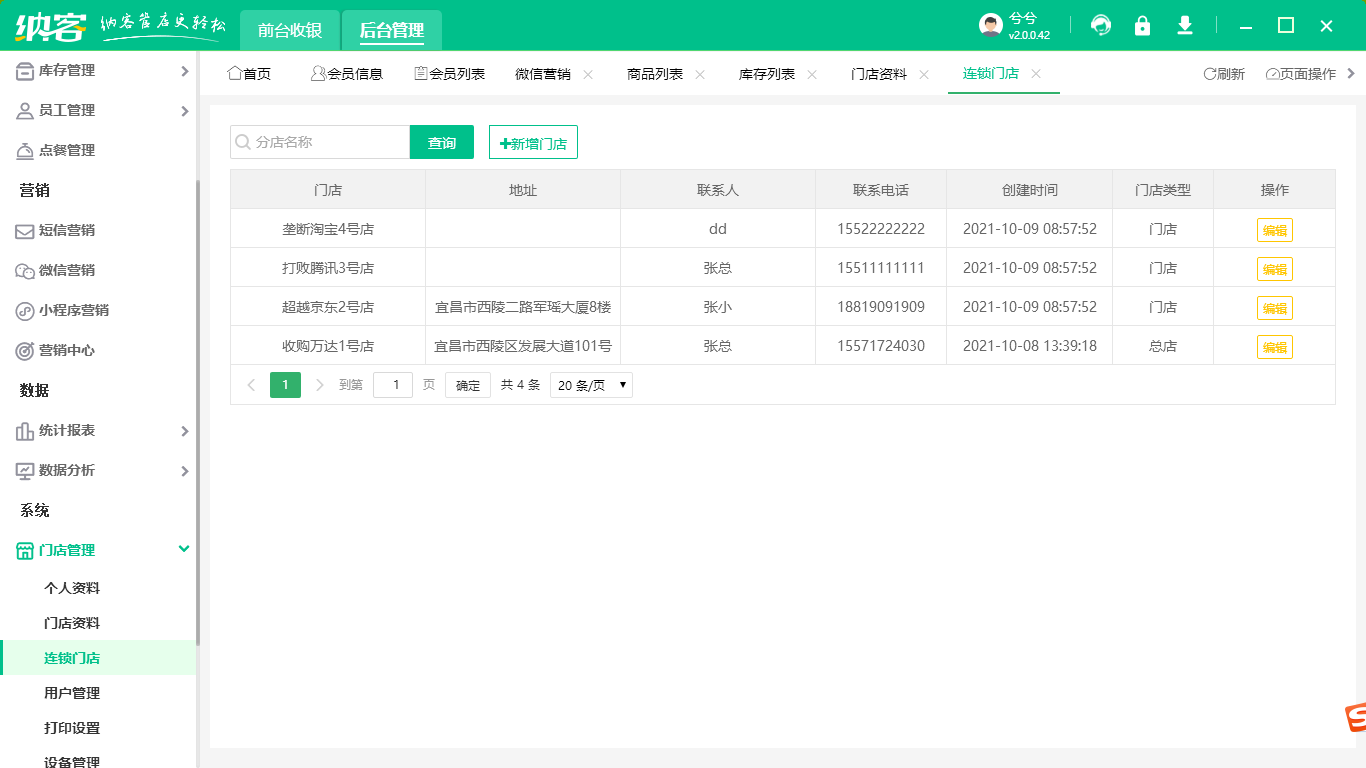
Task: Collapse the 门店管理 menu
Action: click(x=100, y=550)
